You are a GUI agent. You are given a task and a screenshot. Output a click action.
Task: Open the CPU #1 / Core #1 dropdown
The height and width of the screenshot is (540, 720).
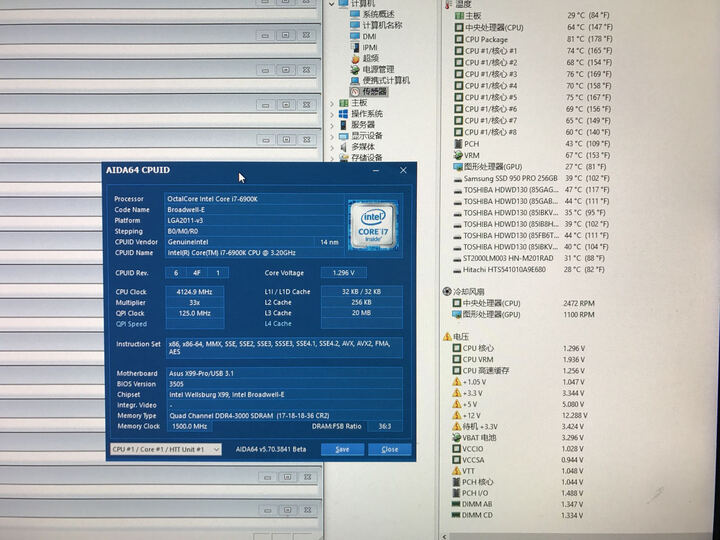point(166,449)
